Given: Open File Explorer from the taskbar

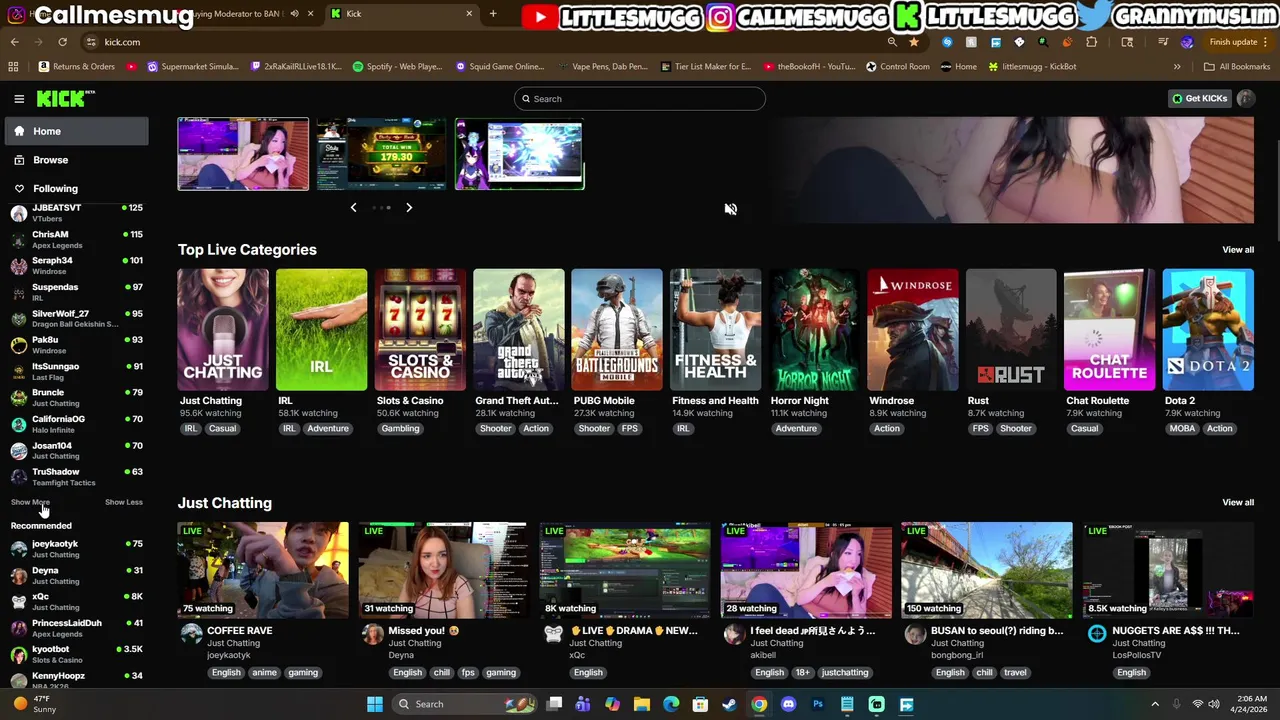Looking at the screenshot, I should 642,704.
